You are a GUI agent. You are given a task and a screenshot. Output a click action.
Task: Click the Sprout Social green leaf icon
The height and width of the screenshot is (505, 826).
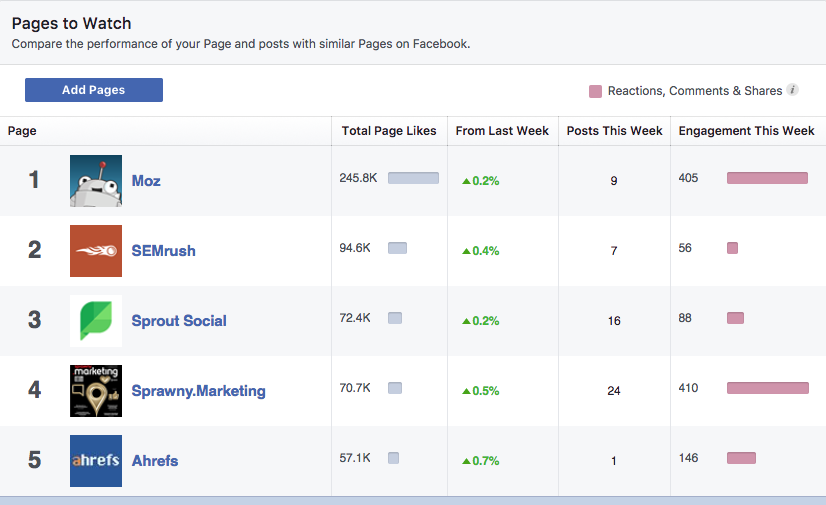tap(96, 321)
